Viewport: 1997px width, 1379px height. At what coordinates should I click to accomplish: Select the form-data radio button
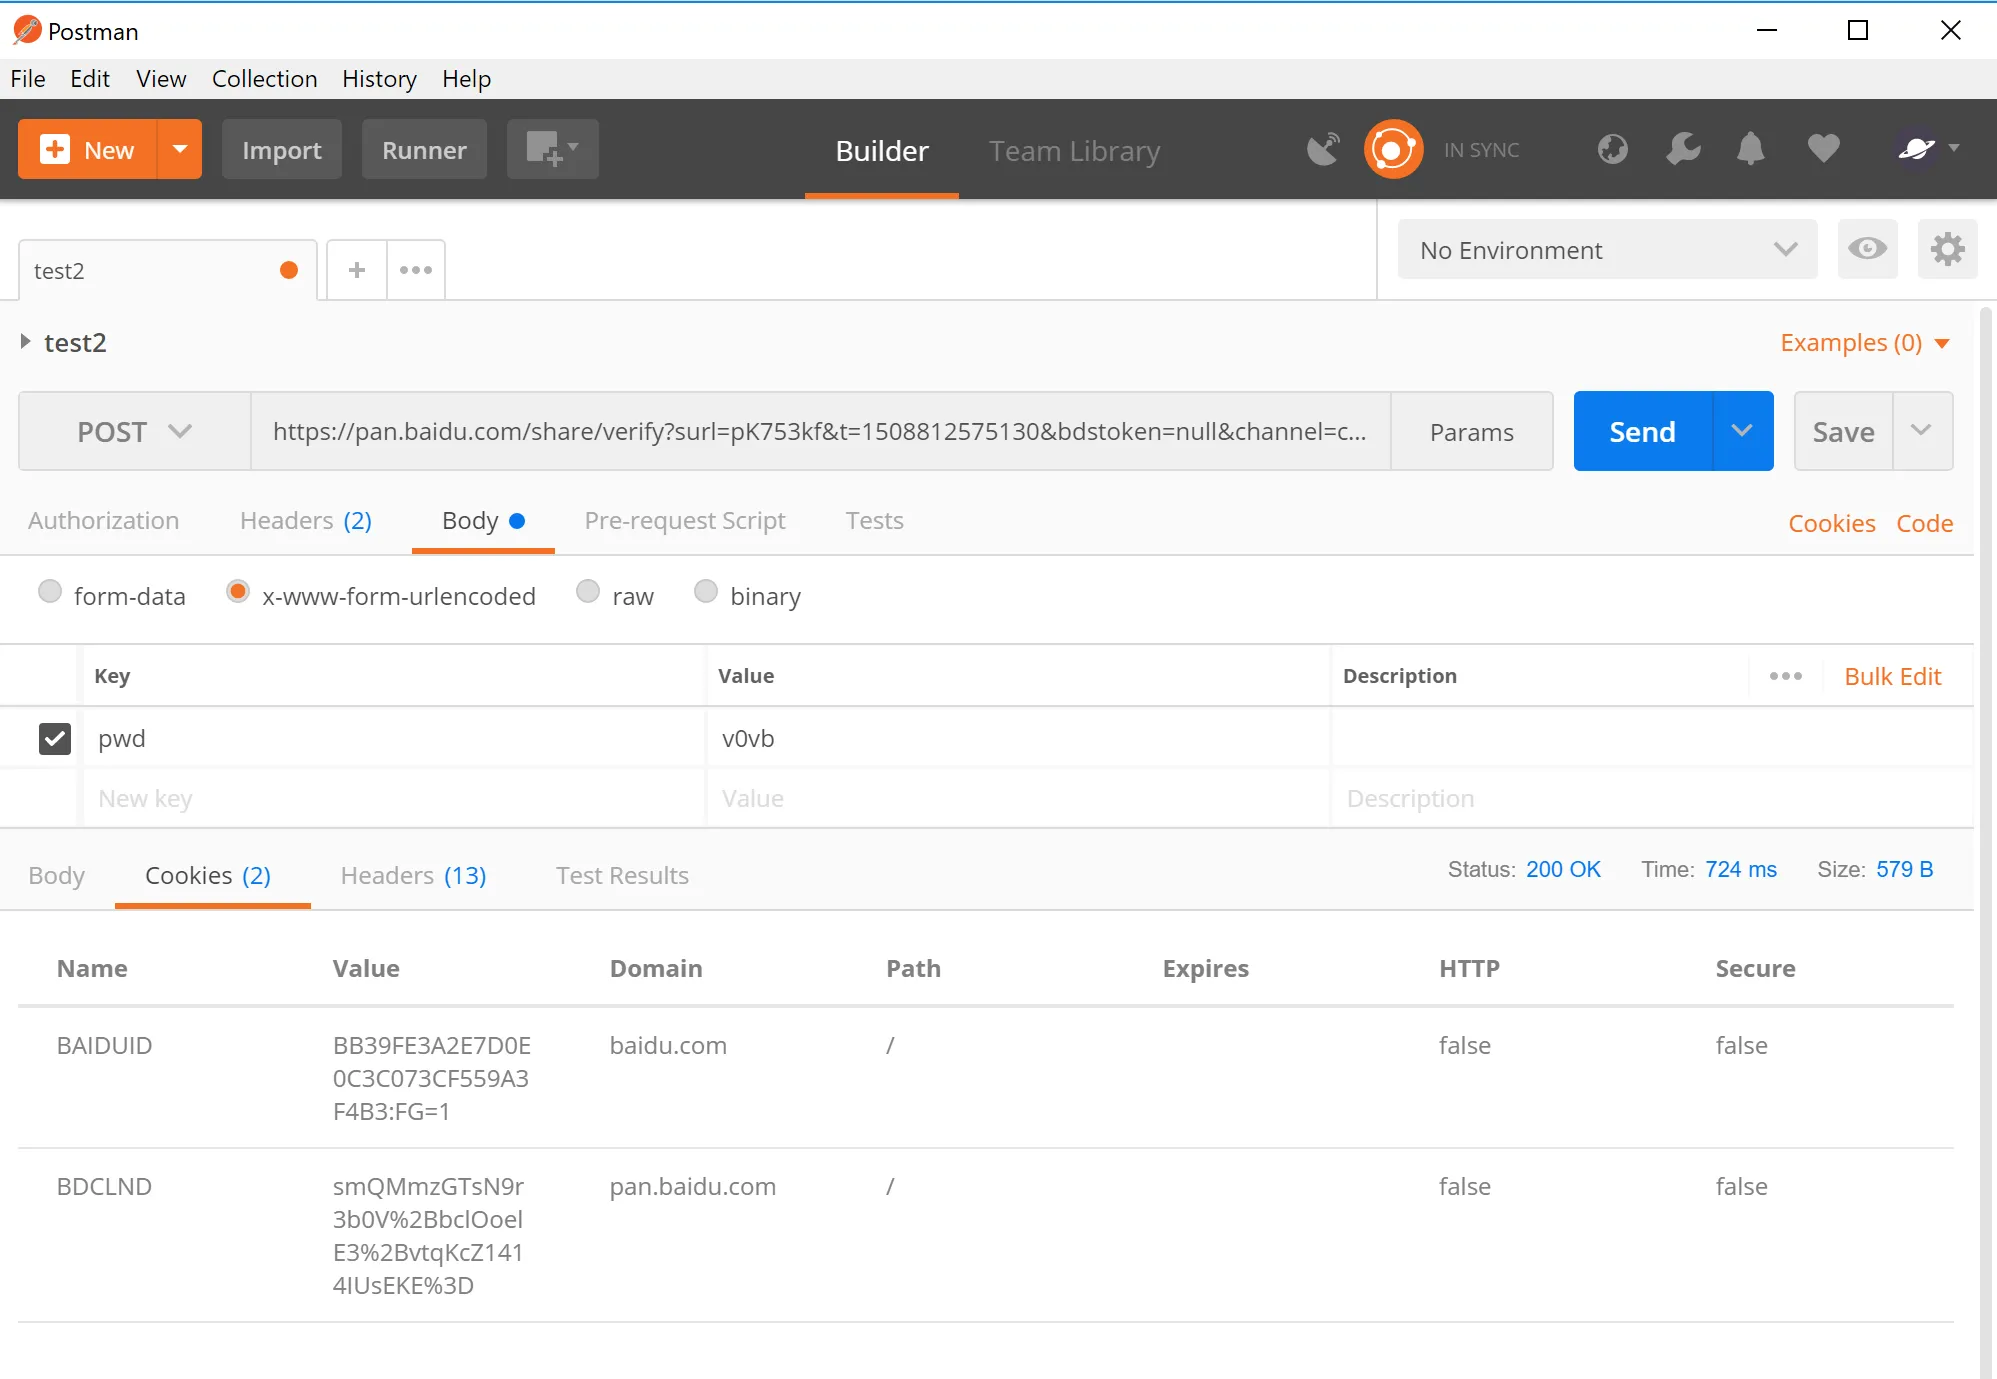[50, 592]
